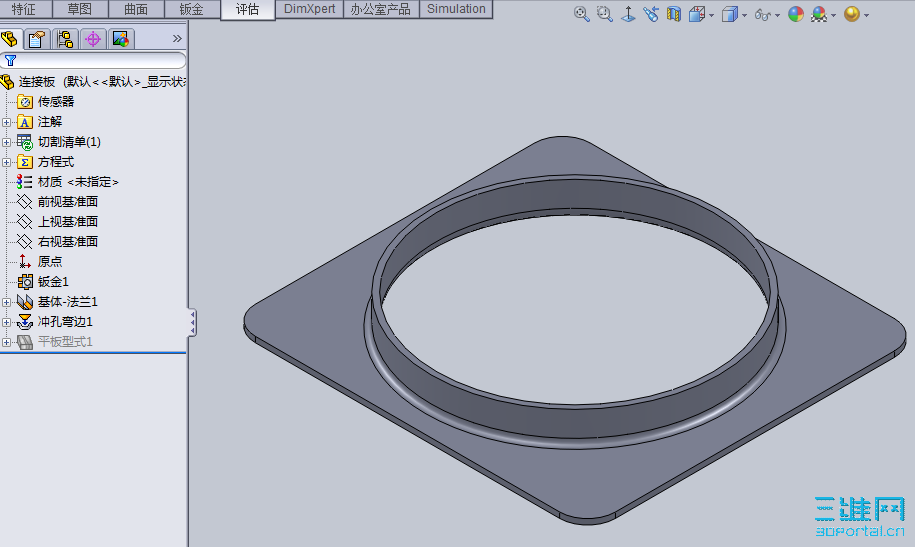Click the 基体-法兰1 feature icon
The image size is (915, 547).
click(25, 302)
